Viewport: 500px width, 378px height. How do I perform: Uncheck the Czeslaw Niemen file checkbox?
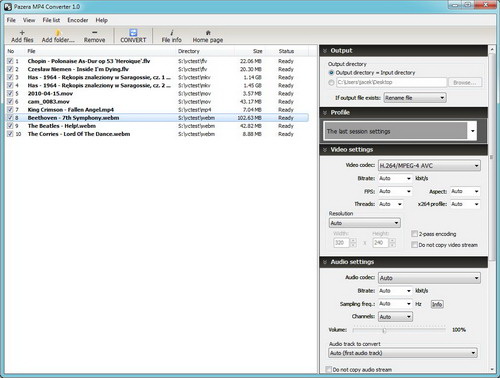pyautogui.click(x=10, y=69)
